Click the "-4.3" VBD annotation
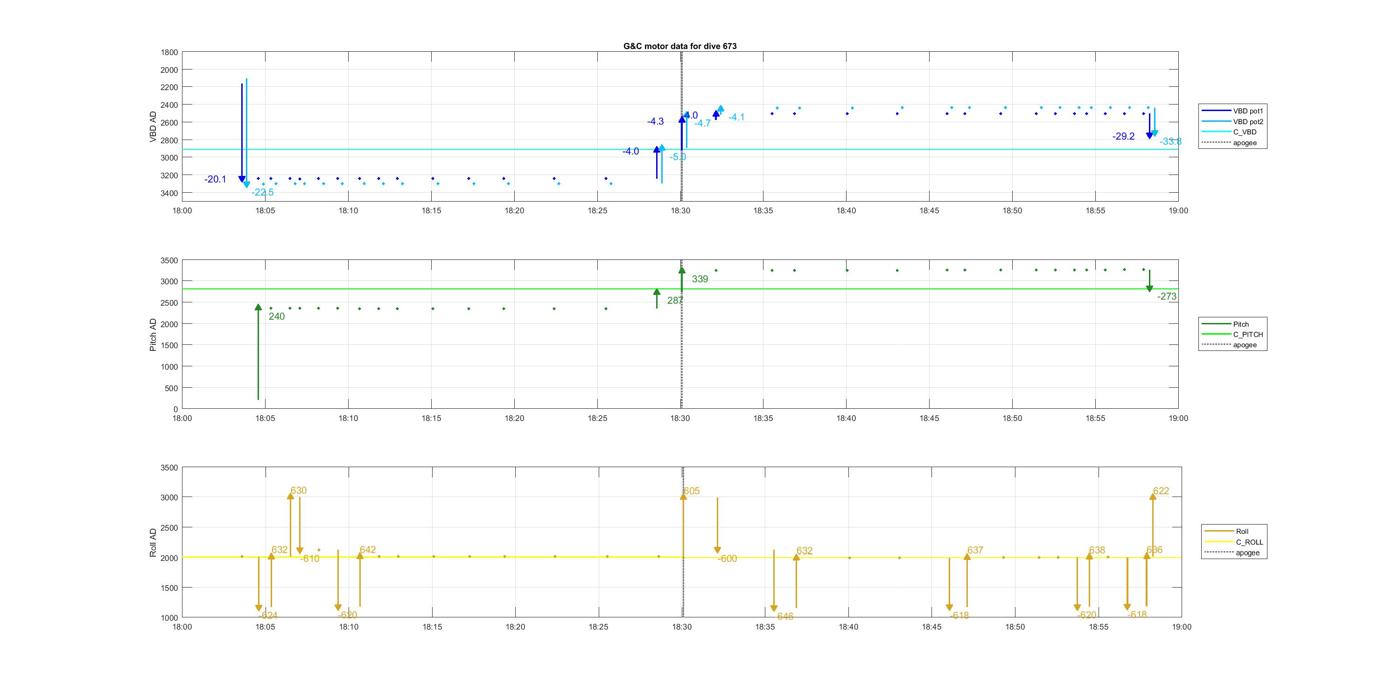The width and height of the screenshot is (1400, 693). pos(655,122)
